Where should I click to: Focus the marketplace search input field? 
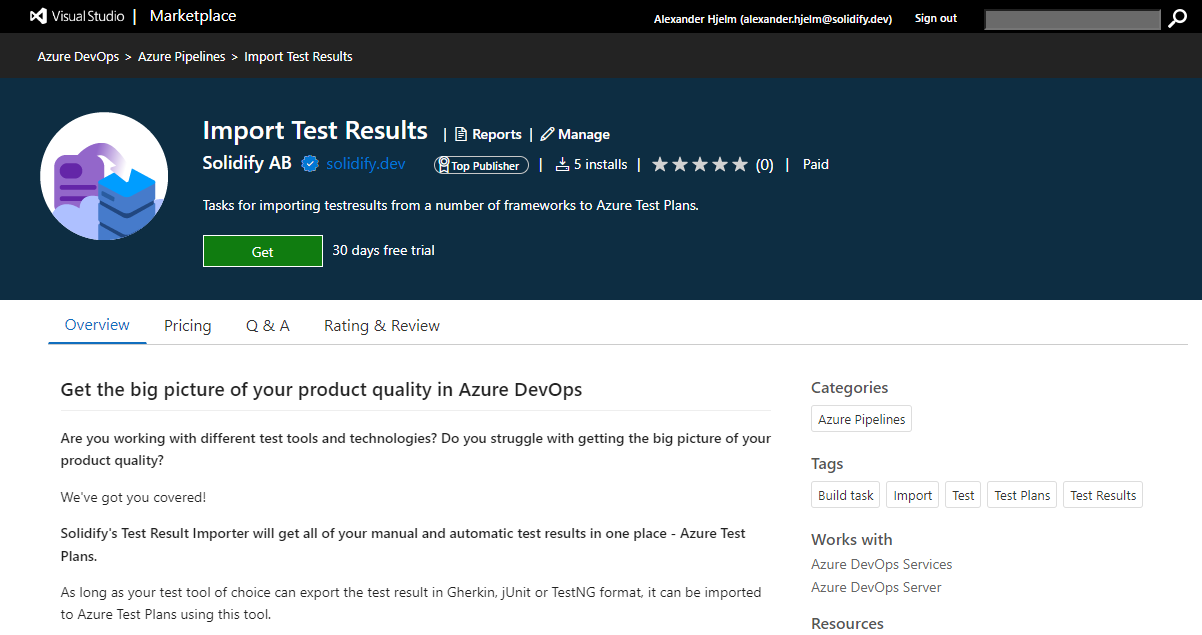coord(1073,19)
